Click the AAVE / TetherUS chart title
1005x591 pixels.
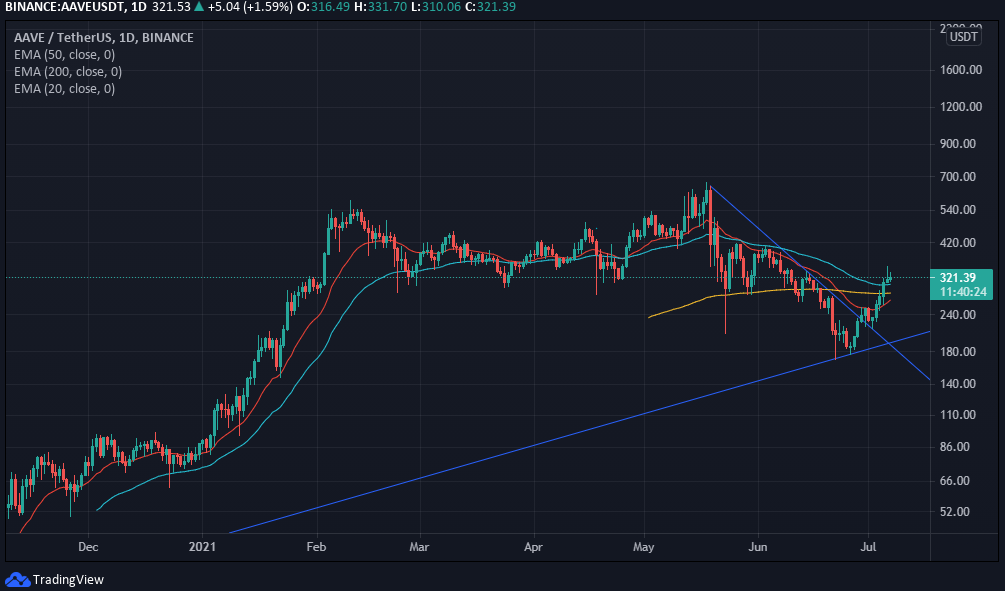104,37
